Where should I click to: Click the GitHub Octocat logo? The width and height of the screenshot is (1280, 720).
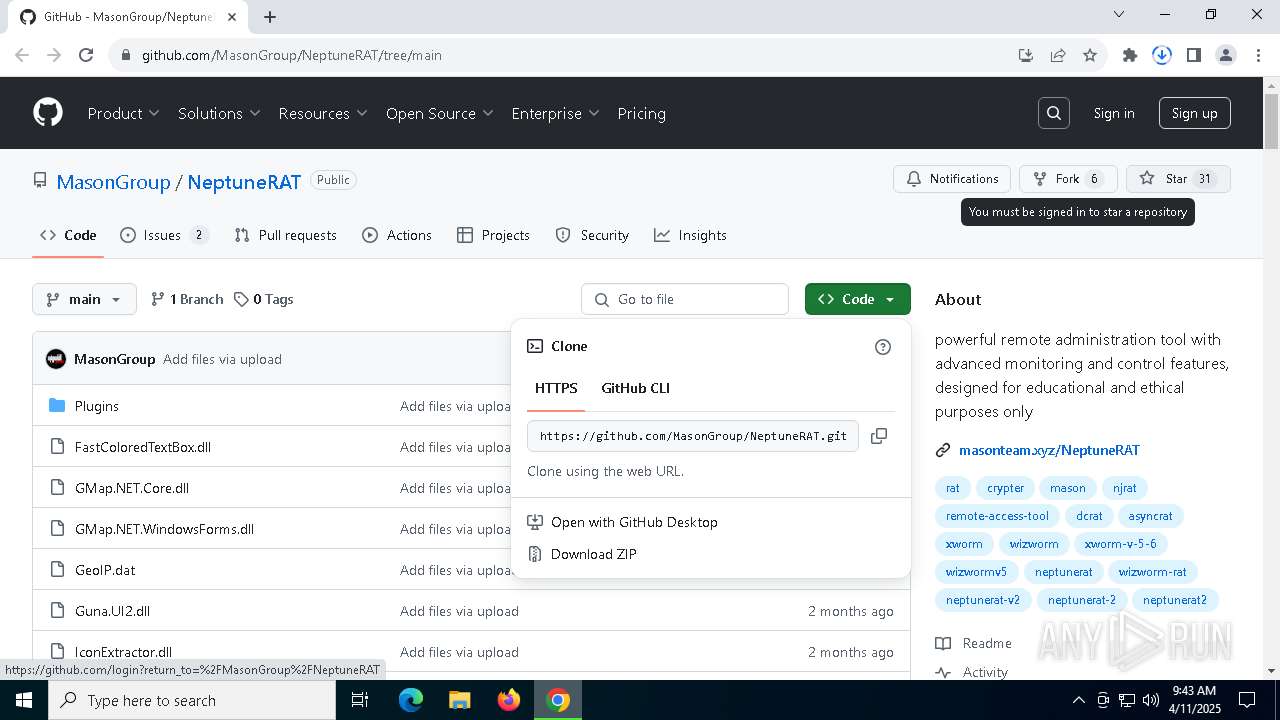tap(48, 113)
